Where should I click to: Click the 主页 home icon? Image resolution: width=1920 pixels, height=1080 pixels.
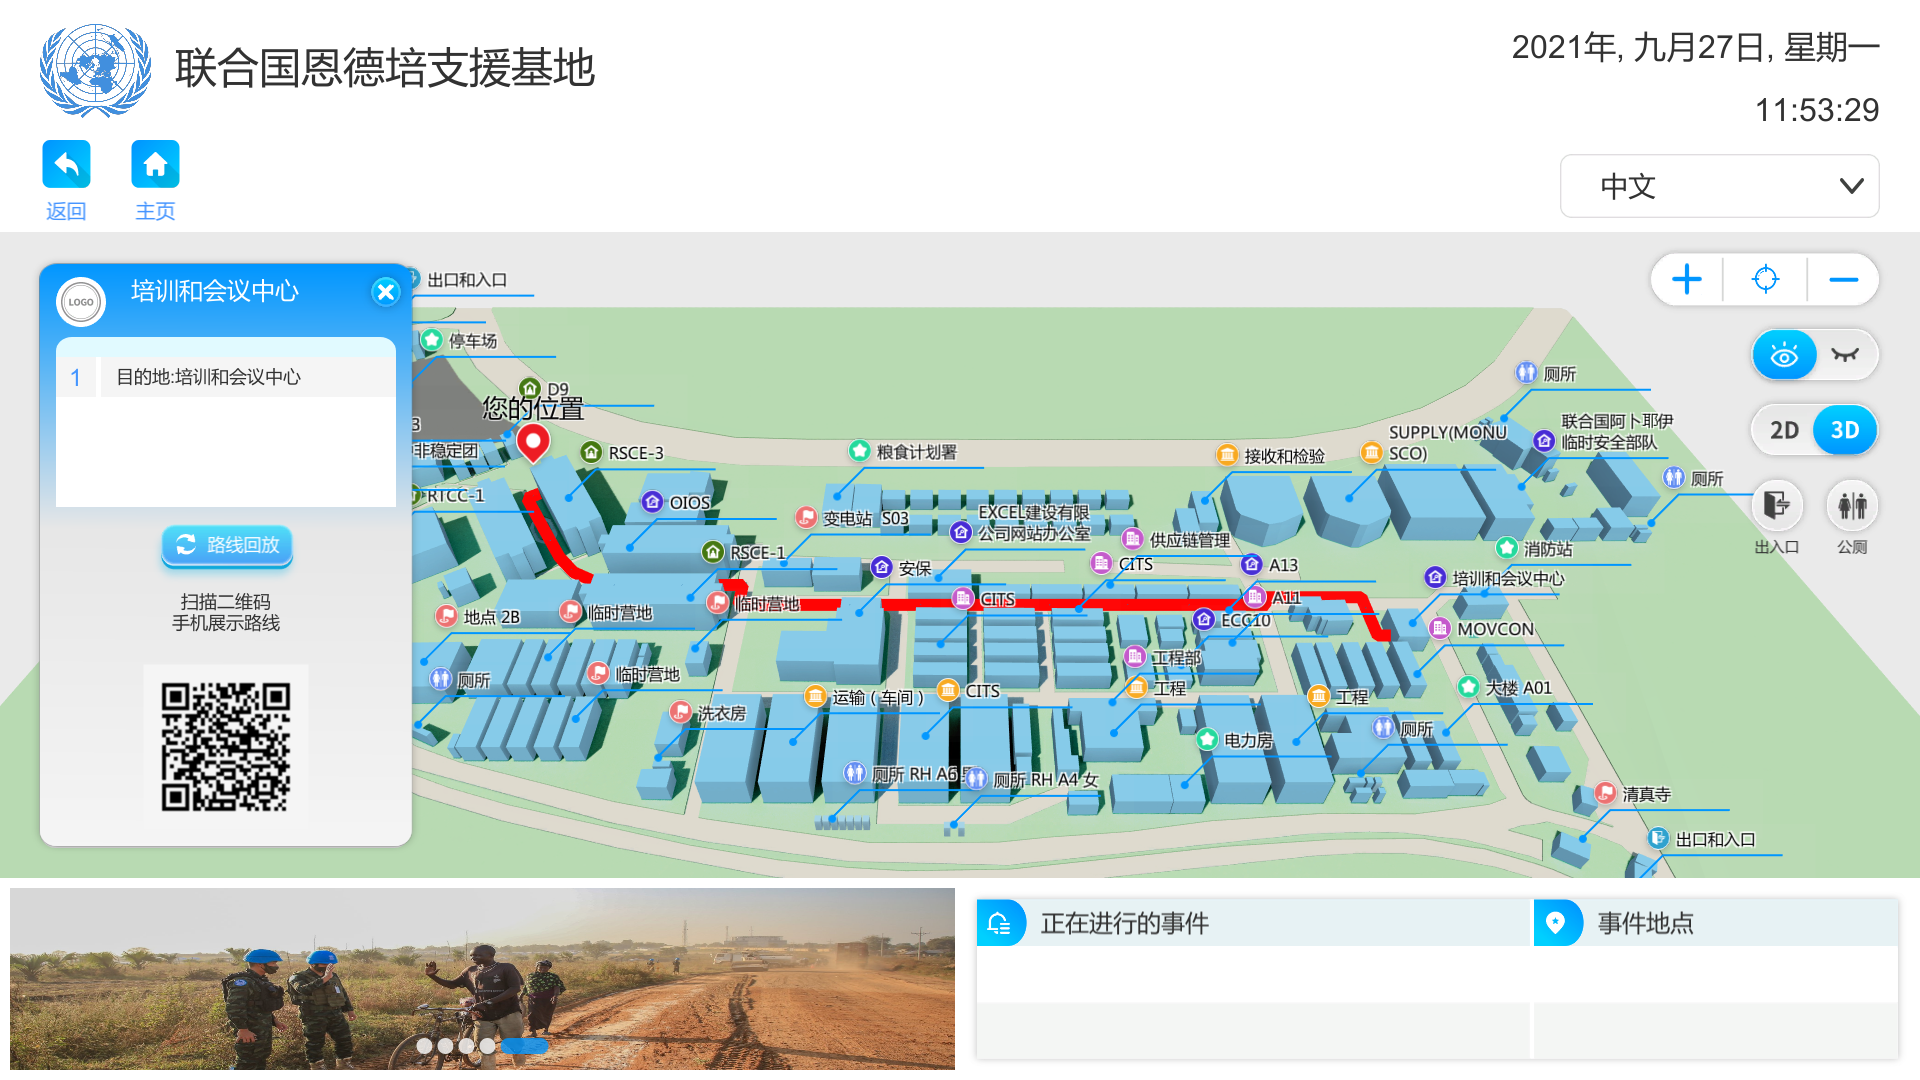155,163
